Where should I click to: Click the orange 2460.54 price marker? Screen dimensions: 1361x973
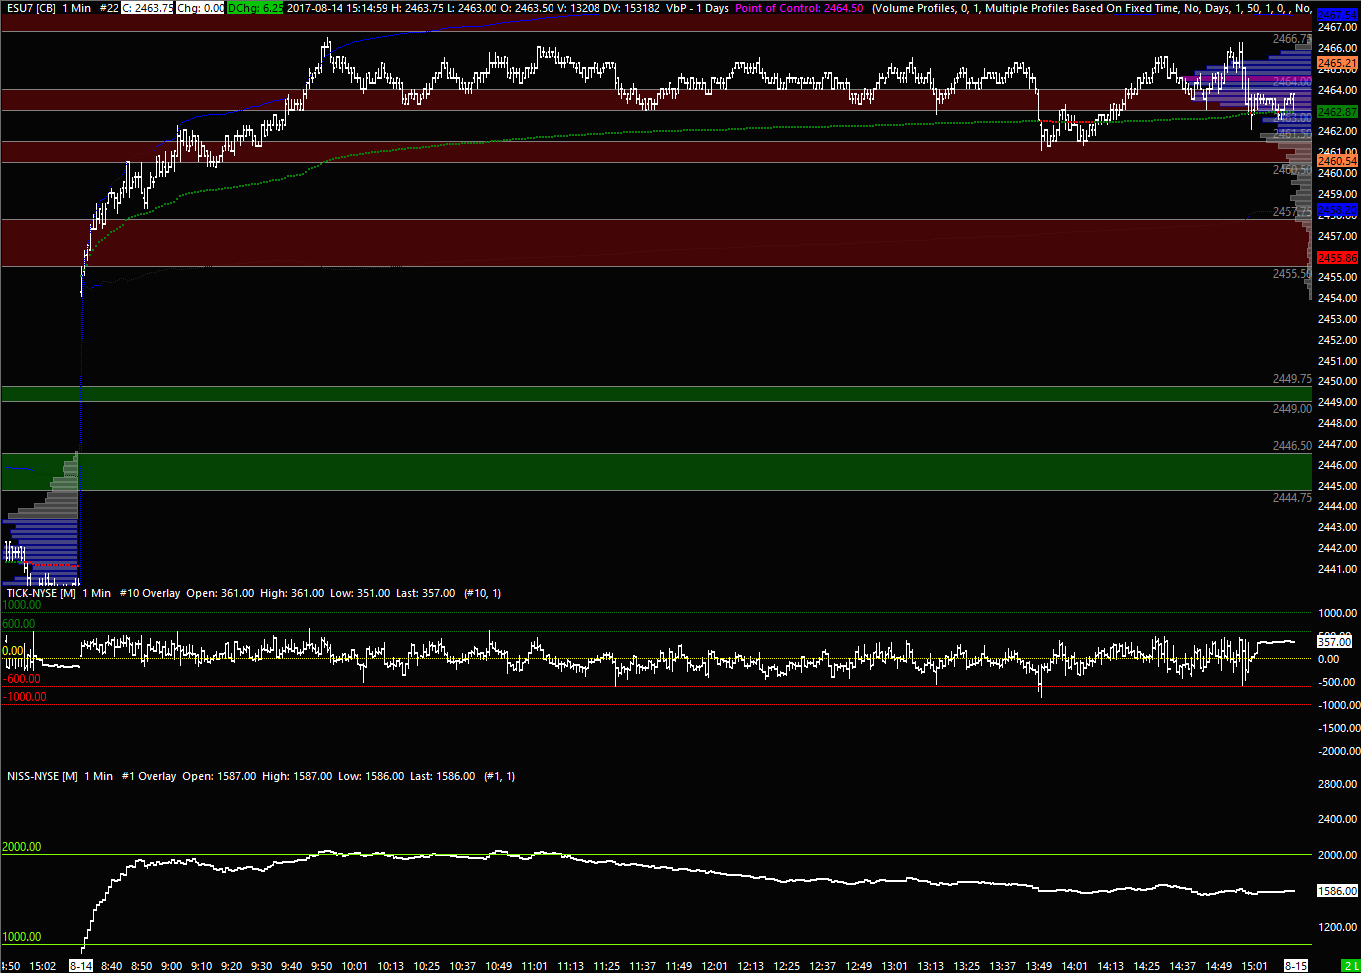1338,161
